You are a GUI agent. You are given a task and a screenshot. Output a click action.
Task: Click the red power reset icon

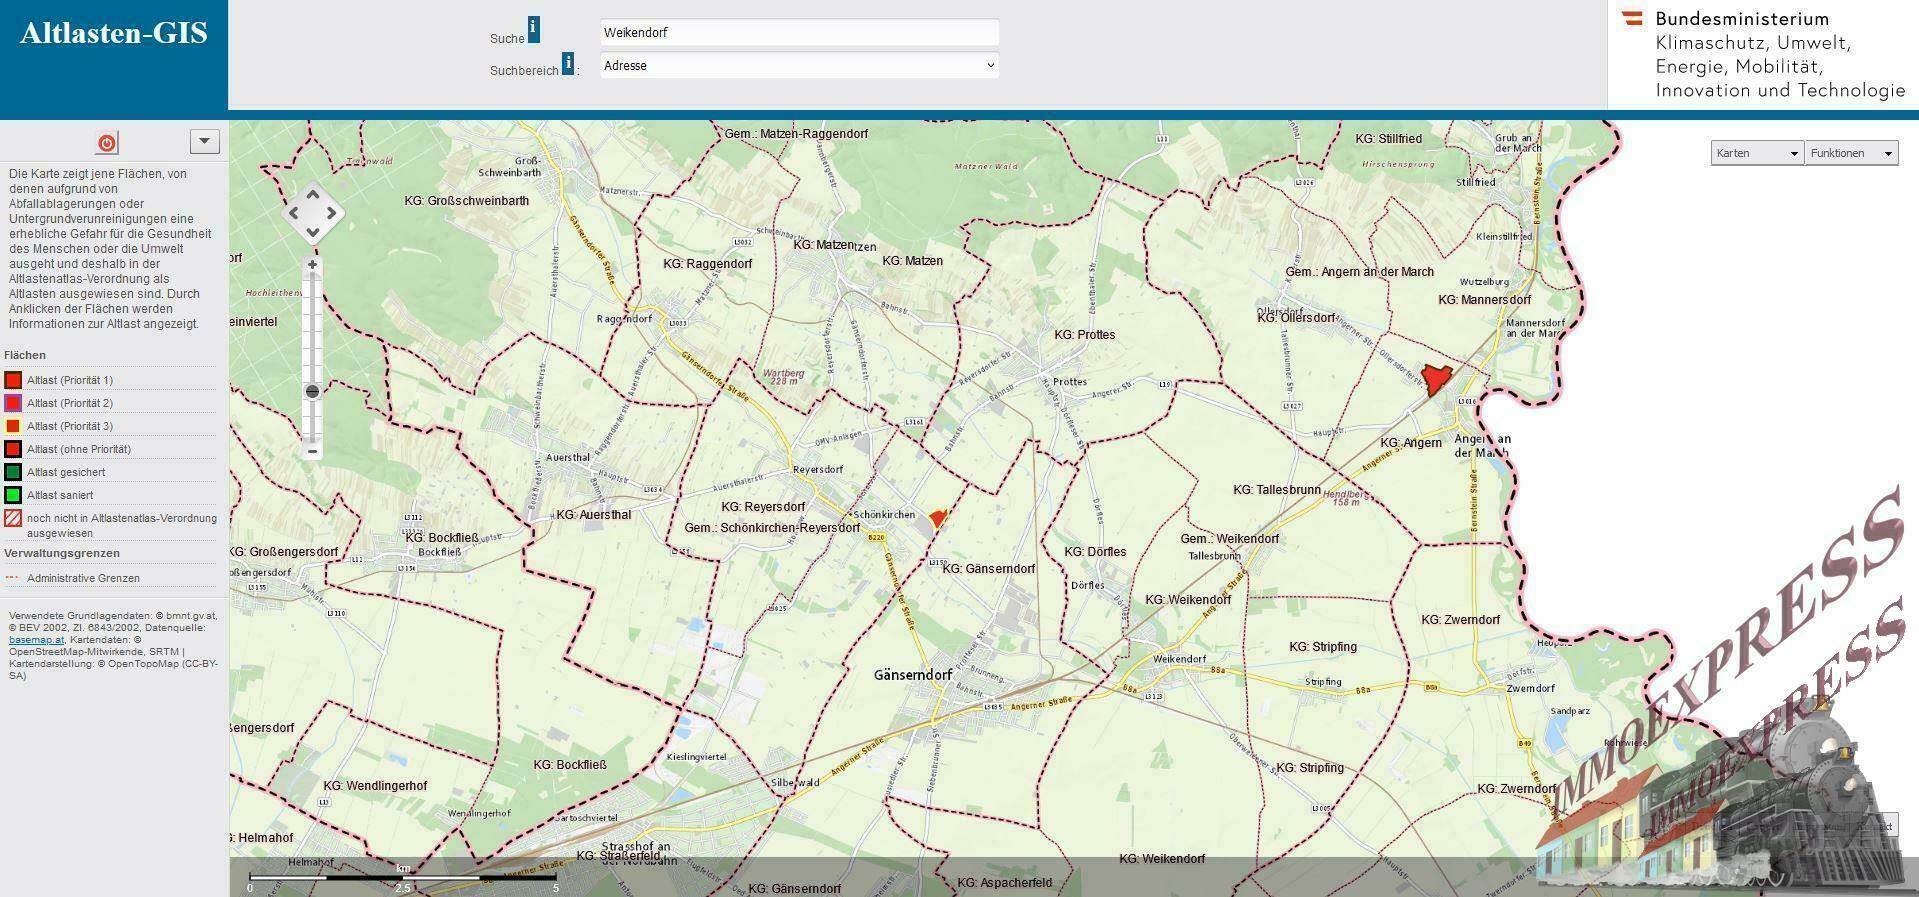[x=107, y=143]
